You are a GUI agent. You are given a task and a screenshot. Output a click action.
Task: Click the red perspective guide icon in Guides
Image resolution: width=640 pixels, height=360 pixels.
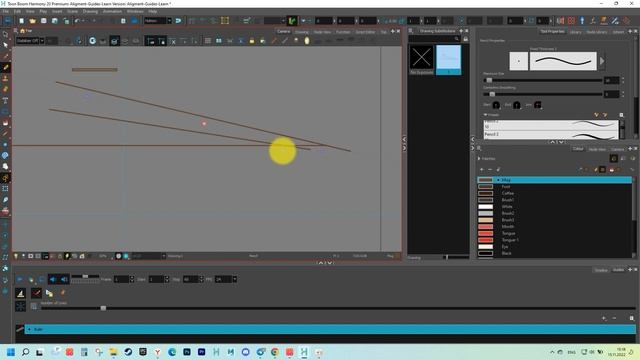36,293
